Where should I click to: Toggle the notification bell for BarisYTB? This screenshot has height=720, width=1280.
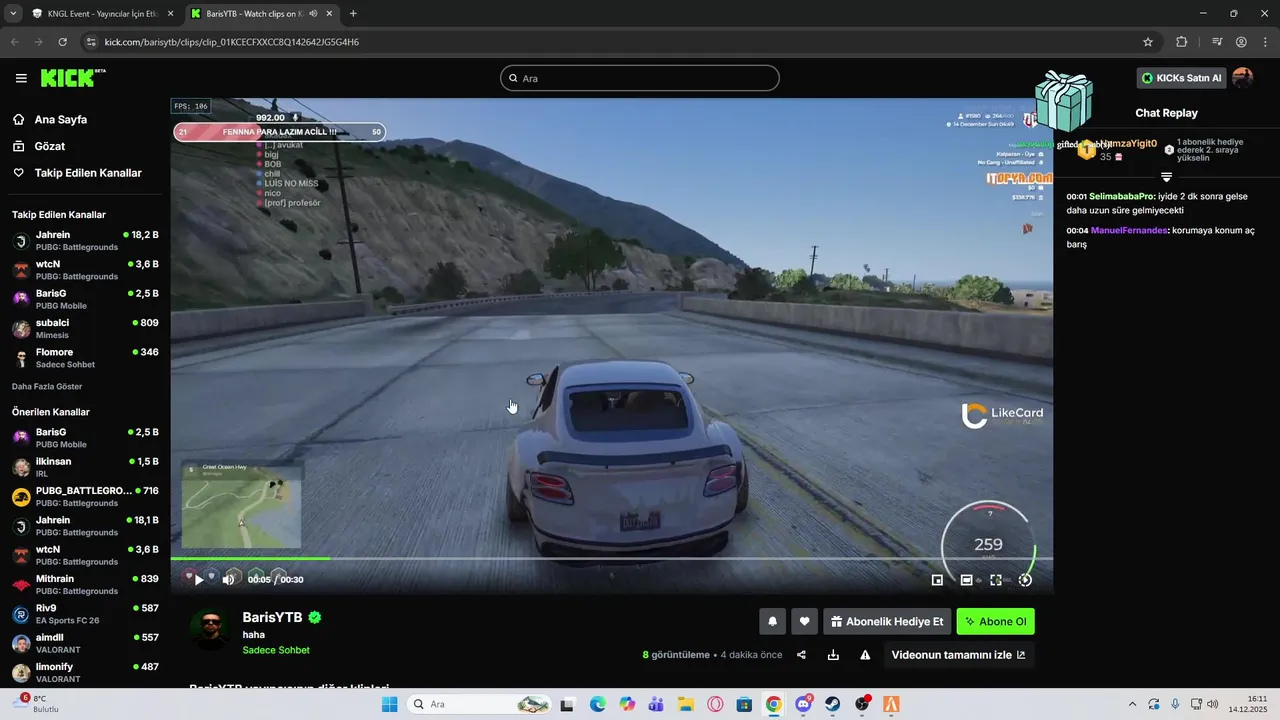772,621
